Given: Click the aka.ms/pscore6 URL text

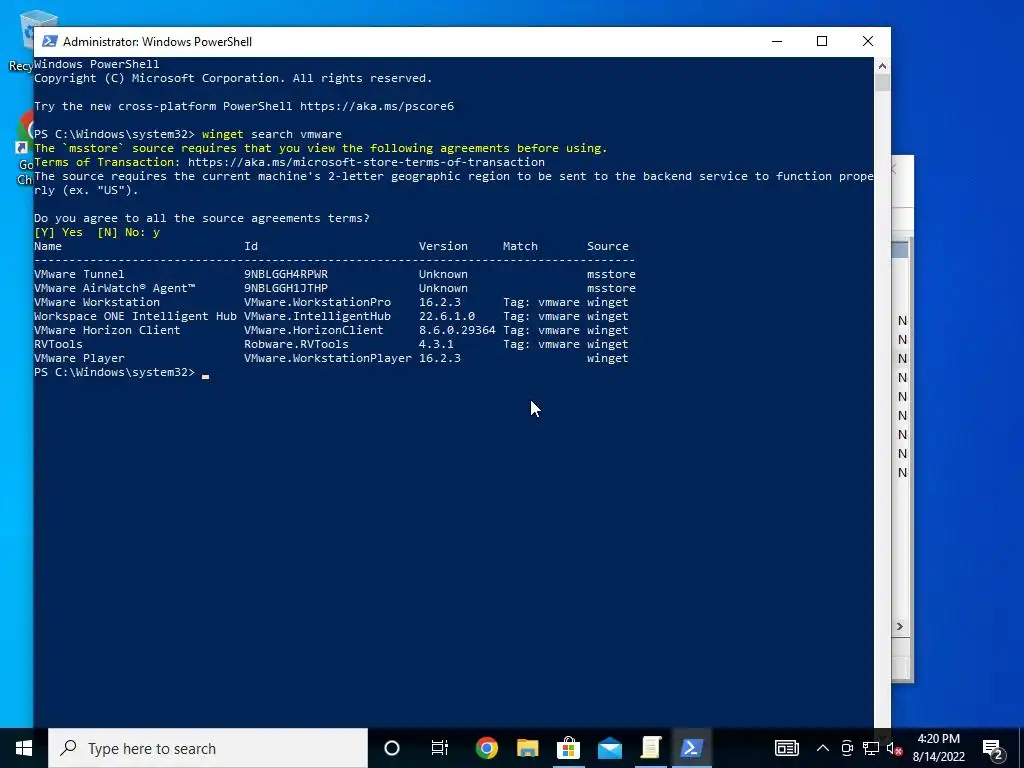Looking at the screenshot, I should [377, 106].
